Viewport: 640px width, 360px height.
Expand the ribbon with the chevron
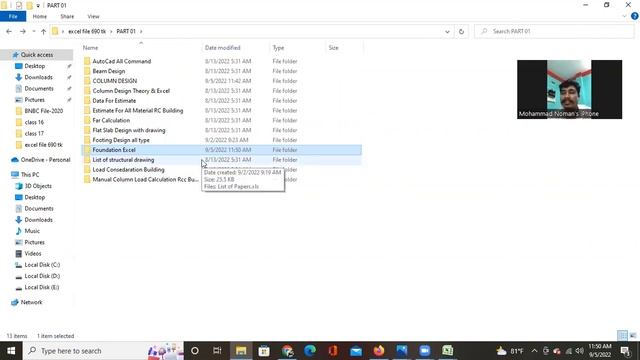click(x=624, y=16)
